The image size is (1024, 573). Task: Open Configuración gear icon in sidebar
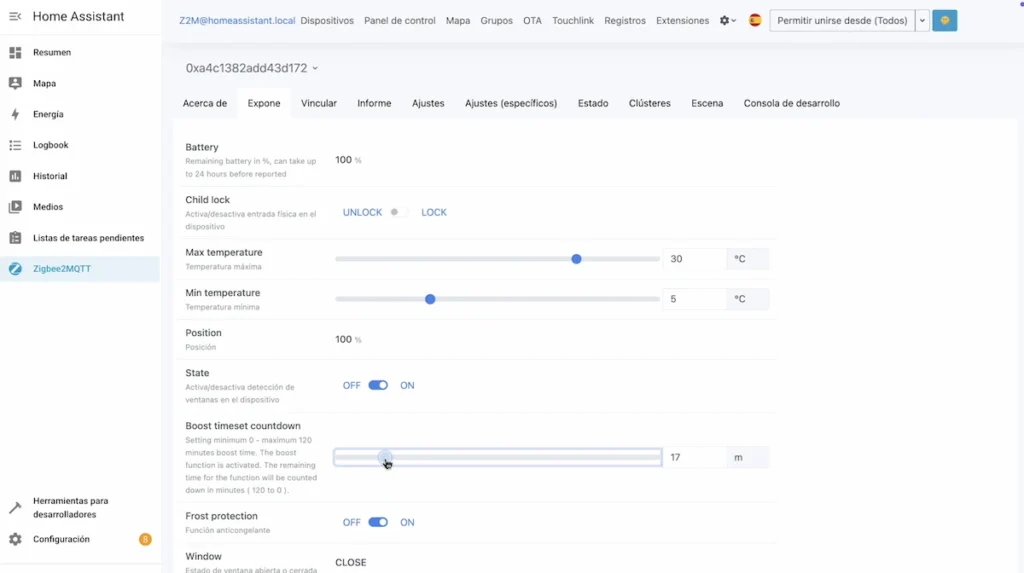click(x=15, y=539)
